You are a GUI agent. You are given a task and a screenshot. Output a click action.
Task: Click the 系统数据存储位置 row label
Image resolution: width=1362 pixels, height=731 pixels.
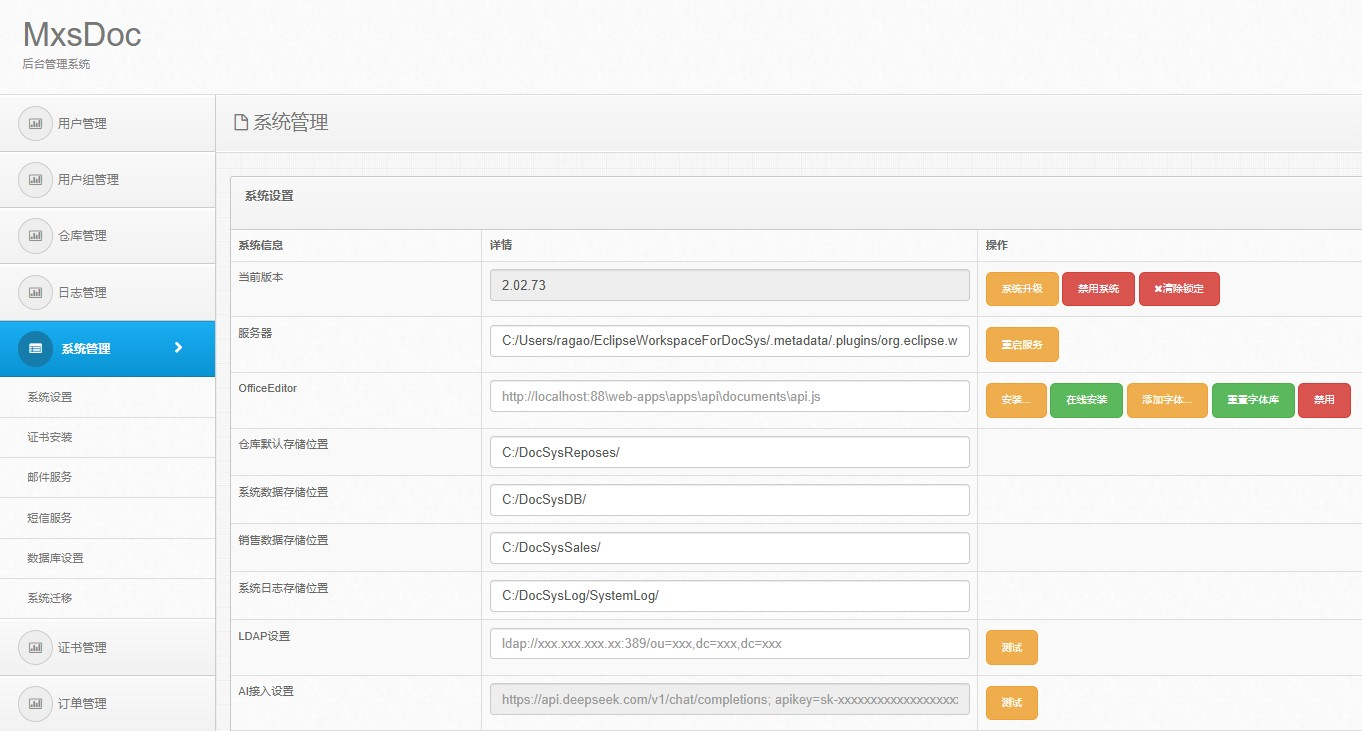pos(283,492)
